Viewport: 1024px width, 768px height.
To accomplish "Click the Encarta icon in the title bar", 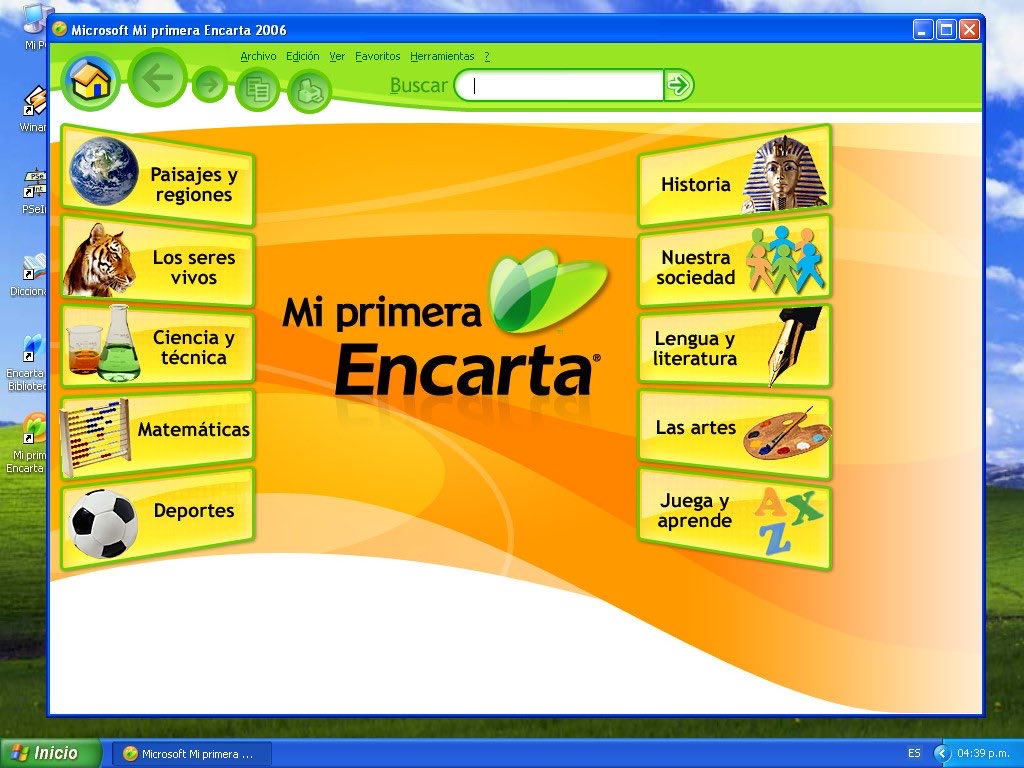I will coord(59,29).
